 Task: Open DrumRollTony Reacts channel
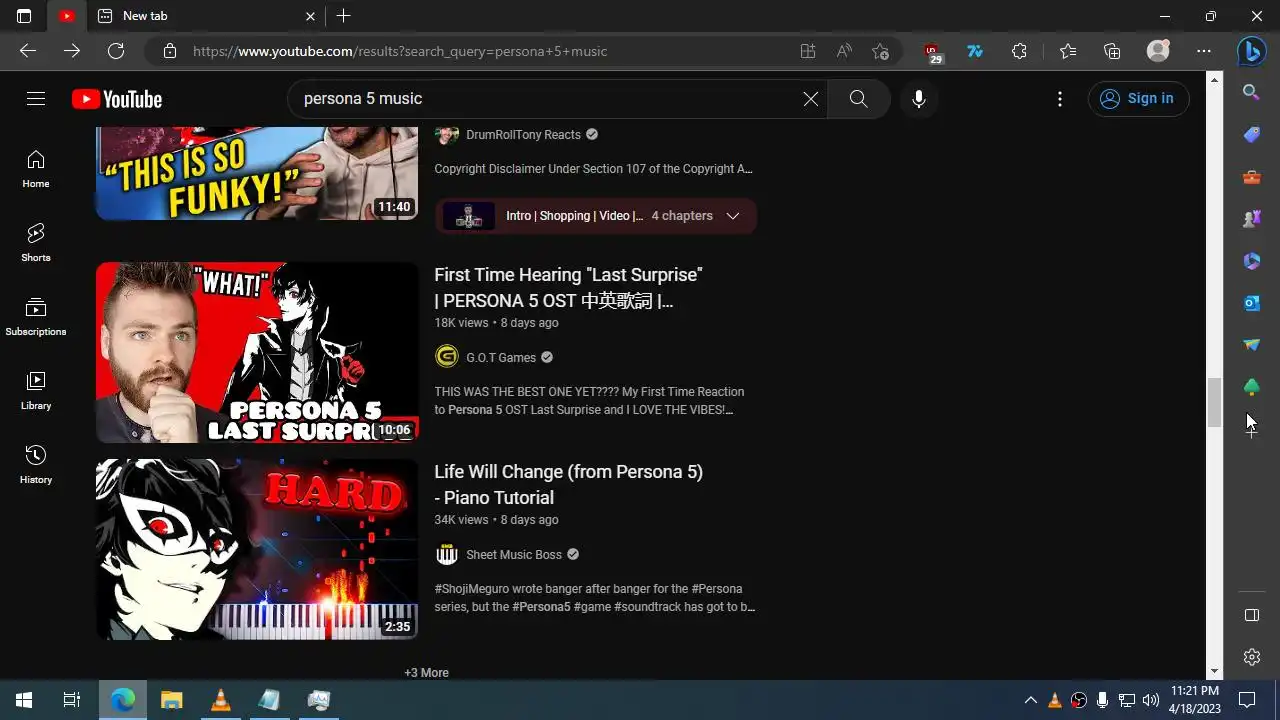pos(523,135)
